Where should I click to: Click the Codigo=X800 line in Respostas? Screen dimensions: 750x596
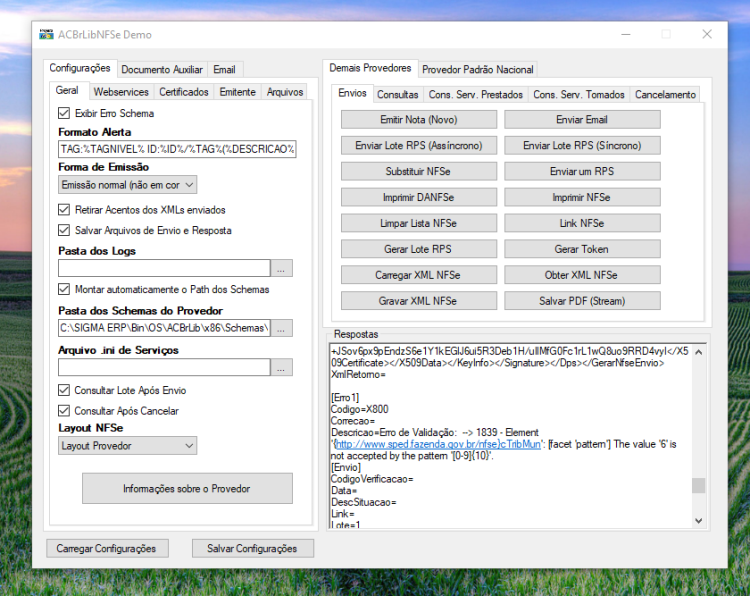(x=360, y=409)
